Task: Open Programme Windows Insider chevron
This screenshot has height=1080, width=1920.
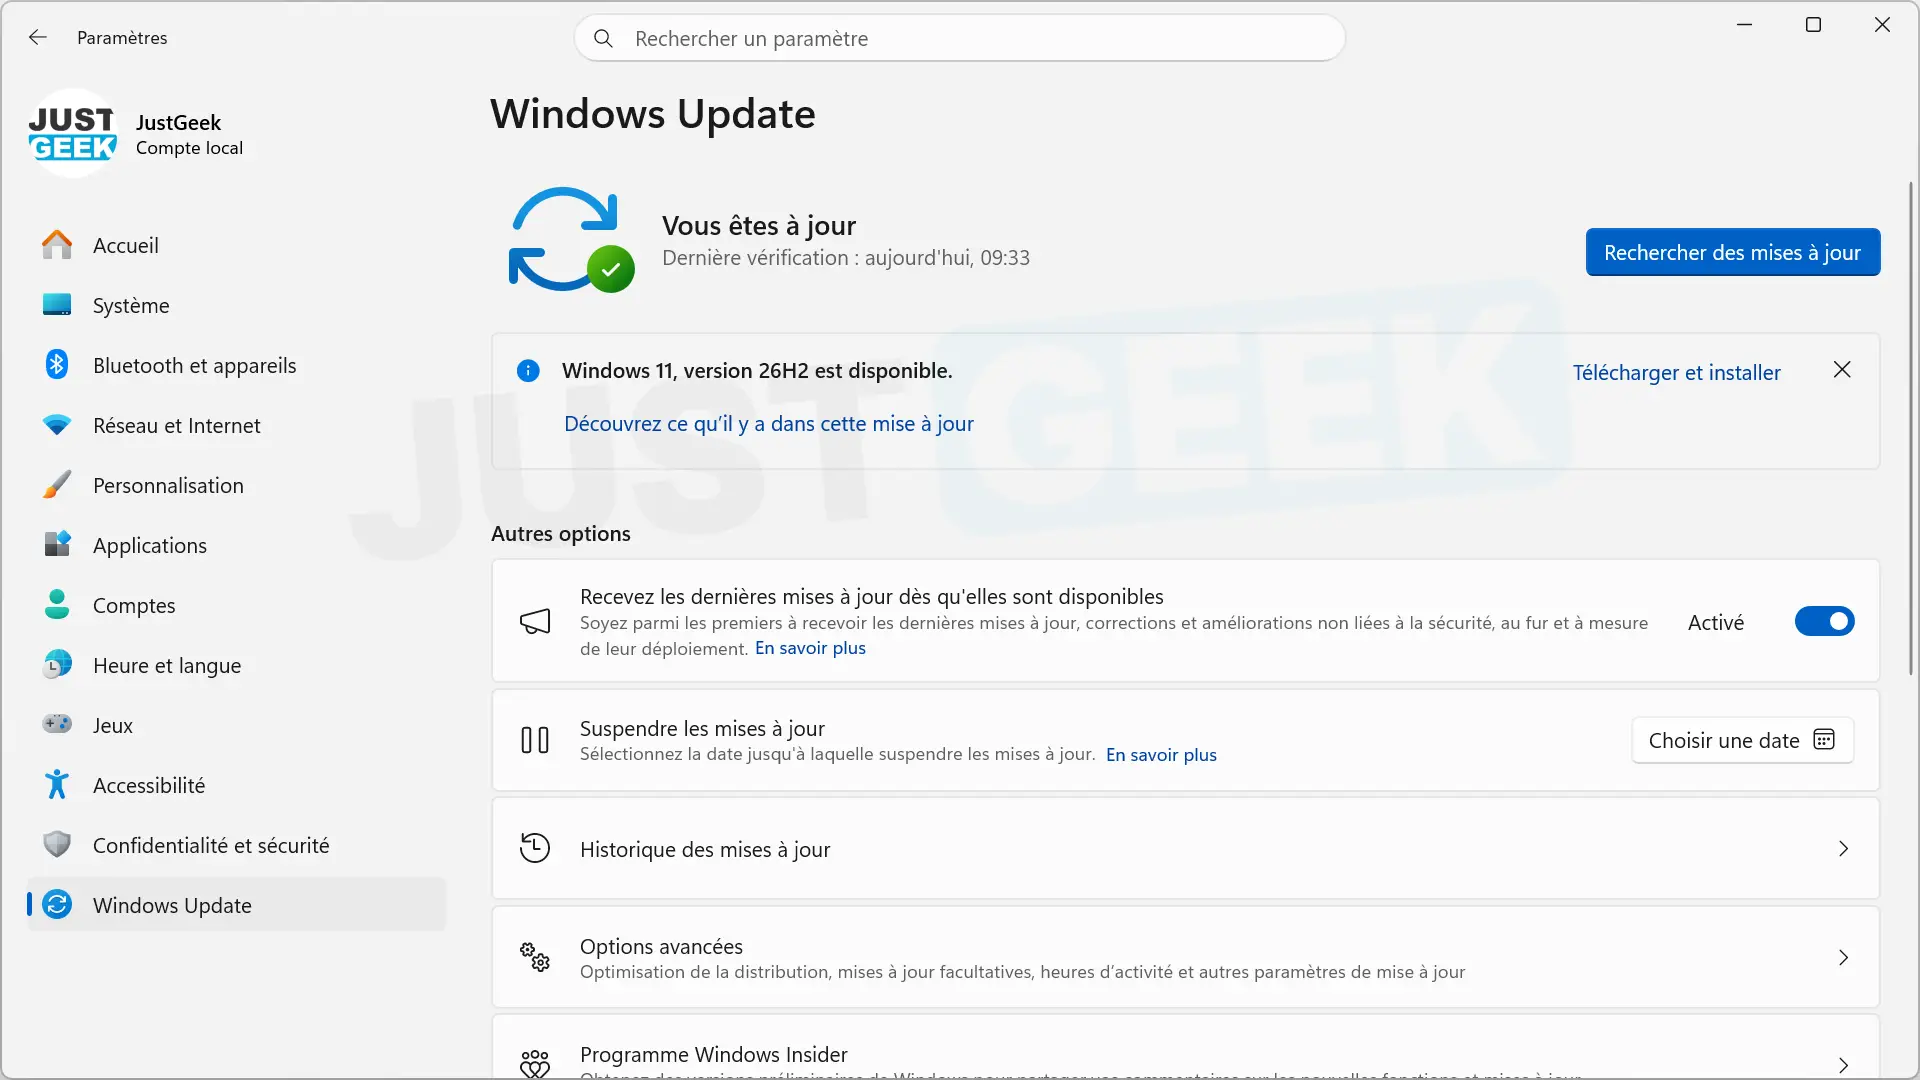Action: click(x=1843, y=1065)
